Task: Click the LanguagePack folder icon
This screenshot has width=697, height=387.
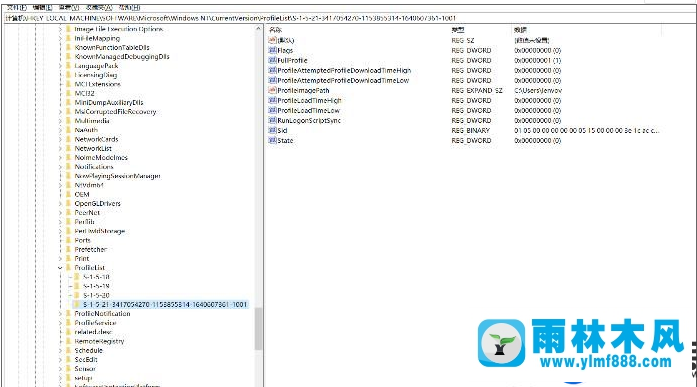Action: pyautogui.click(x=68, y=66)
